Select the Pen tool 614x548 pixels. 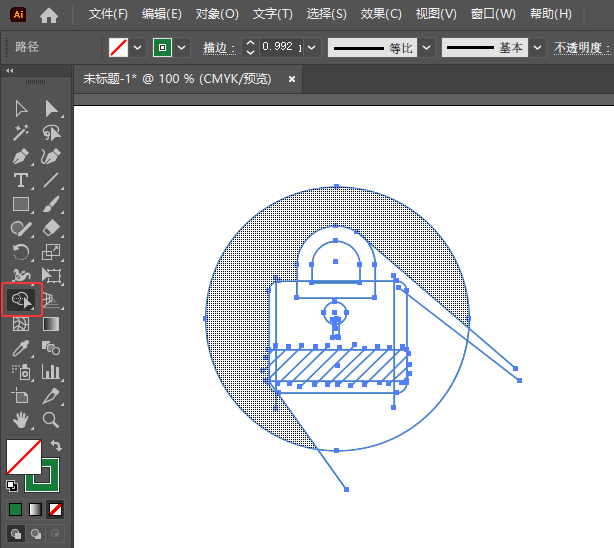(x=21, y=157)
